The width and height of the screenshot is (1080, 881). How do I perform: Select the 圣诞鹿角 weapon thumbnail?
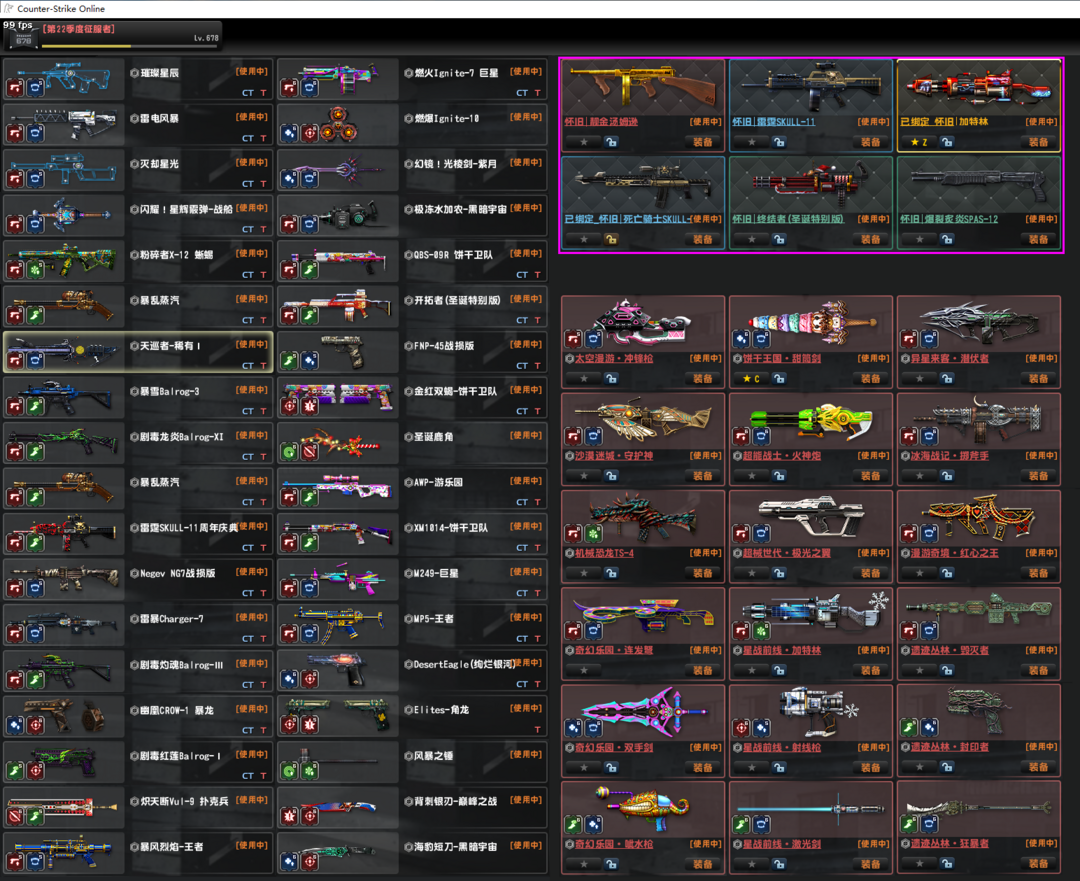(338, 444)
